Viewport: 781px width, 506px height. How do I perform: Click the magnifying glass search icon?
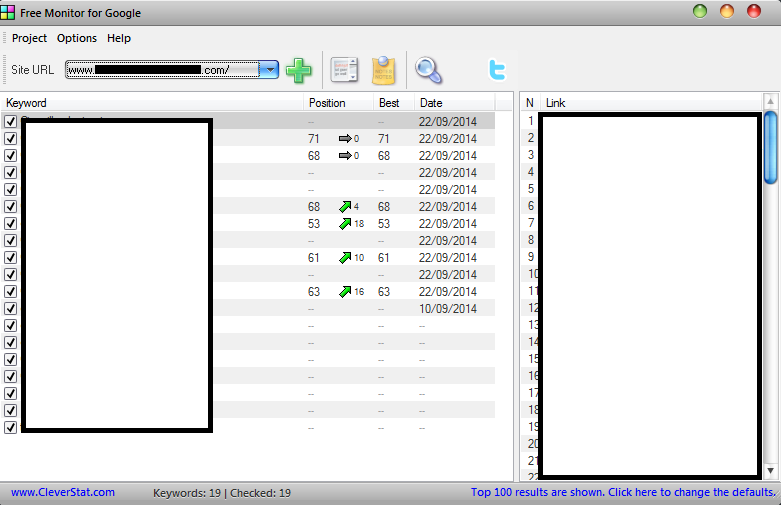[428, 70]
